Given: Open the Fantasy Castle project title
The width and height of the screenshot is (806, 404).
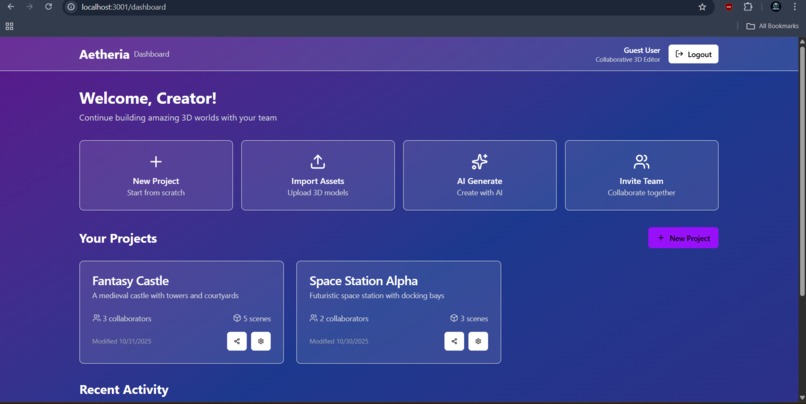Looking at the screenshot, I should [131, 281].
